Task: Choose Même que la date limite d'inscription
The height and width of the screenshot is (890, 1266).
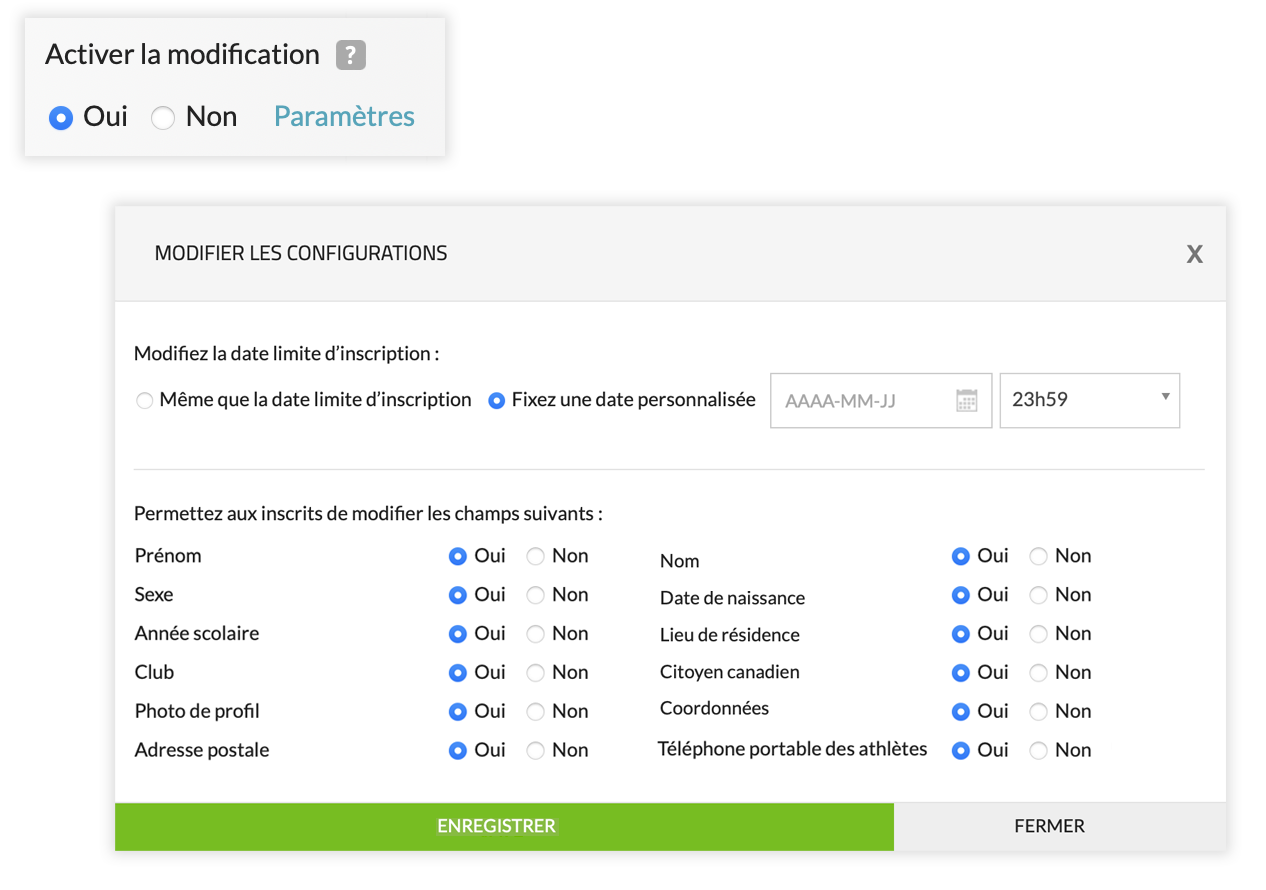Action: coord(145,401)
